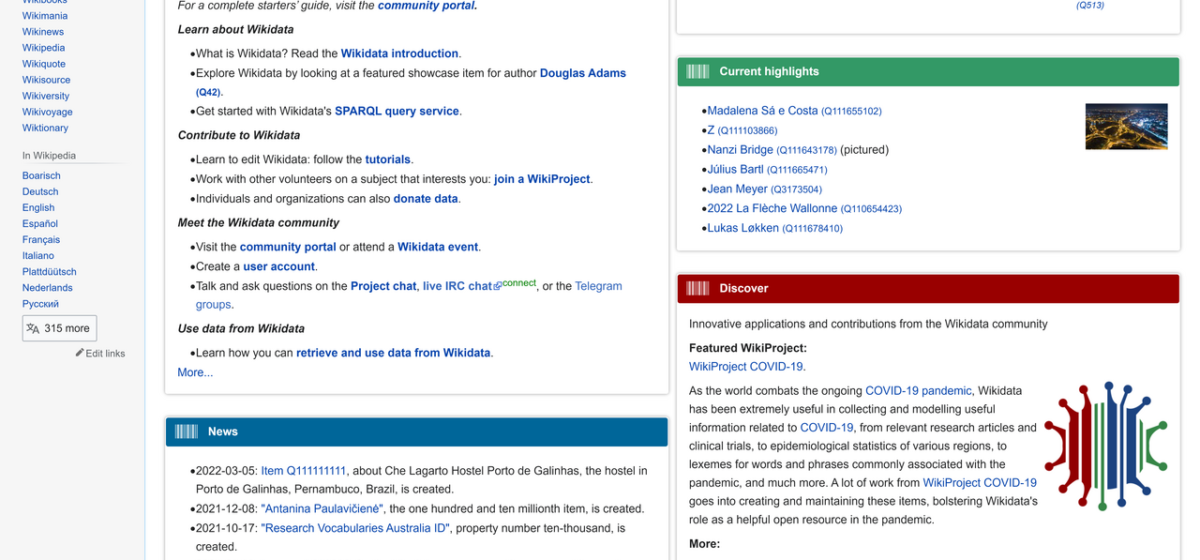
Task: Select English language link
Action: coord(38,208)
